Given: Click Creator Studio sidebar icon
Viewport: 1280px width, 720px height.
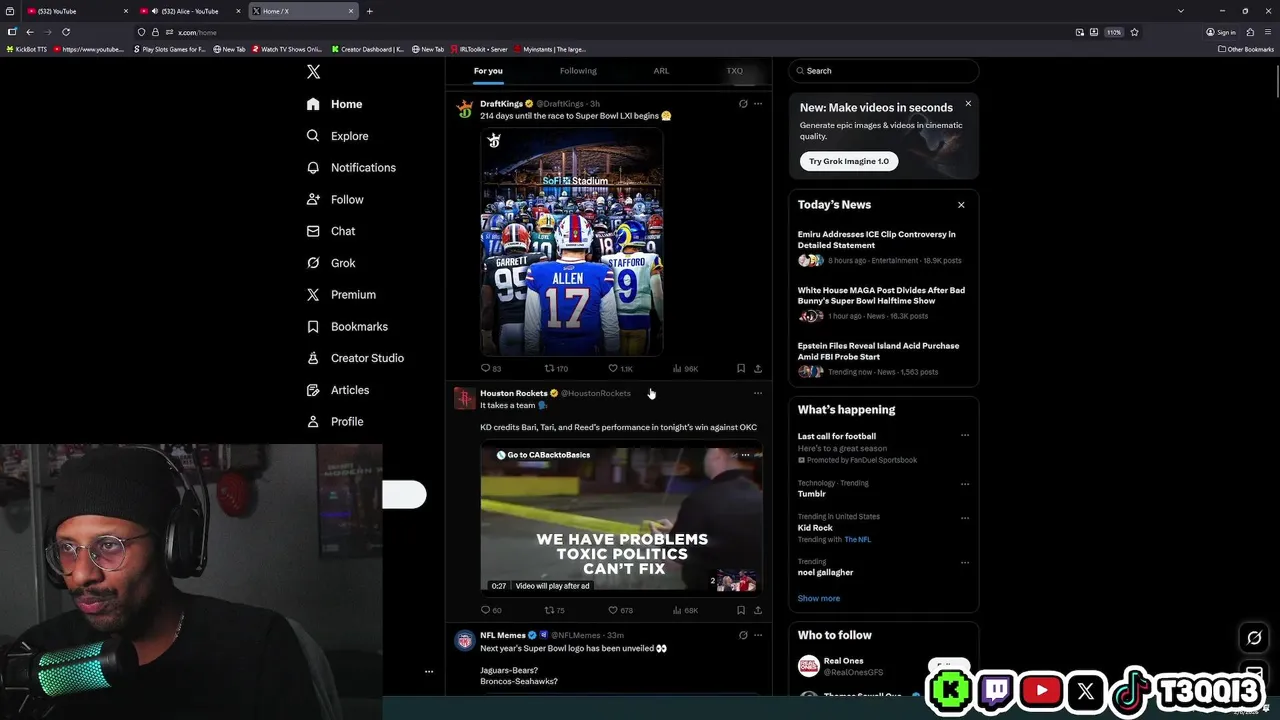Looking at the screenshot, I should (x=313, y=358).
